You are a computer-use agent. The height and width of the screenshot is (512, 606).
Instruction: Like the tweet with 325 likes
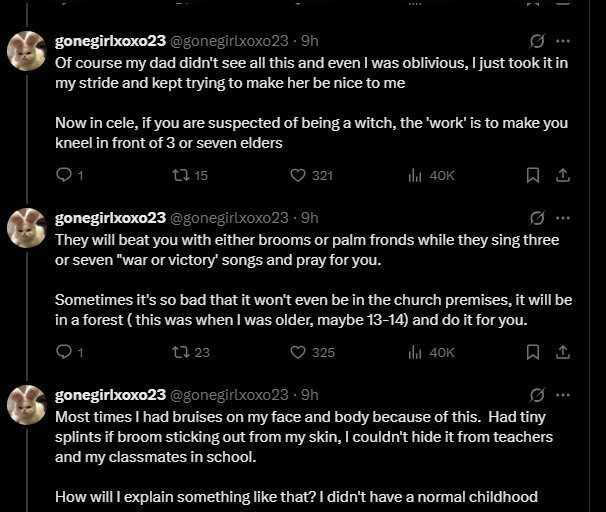297,351
